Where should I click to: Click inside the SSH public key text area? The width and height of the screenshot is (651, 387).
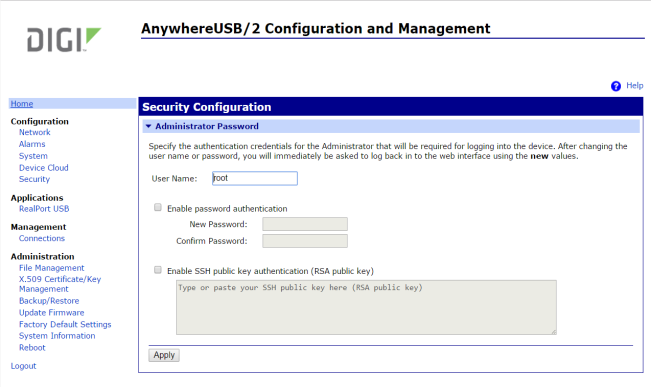(x=366, y=307)
